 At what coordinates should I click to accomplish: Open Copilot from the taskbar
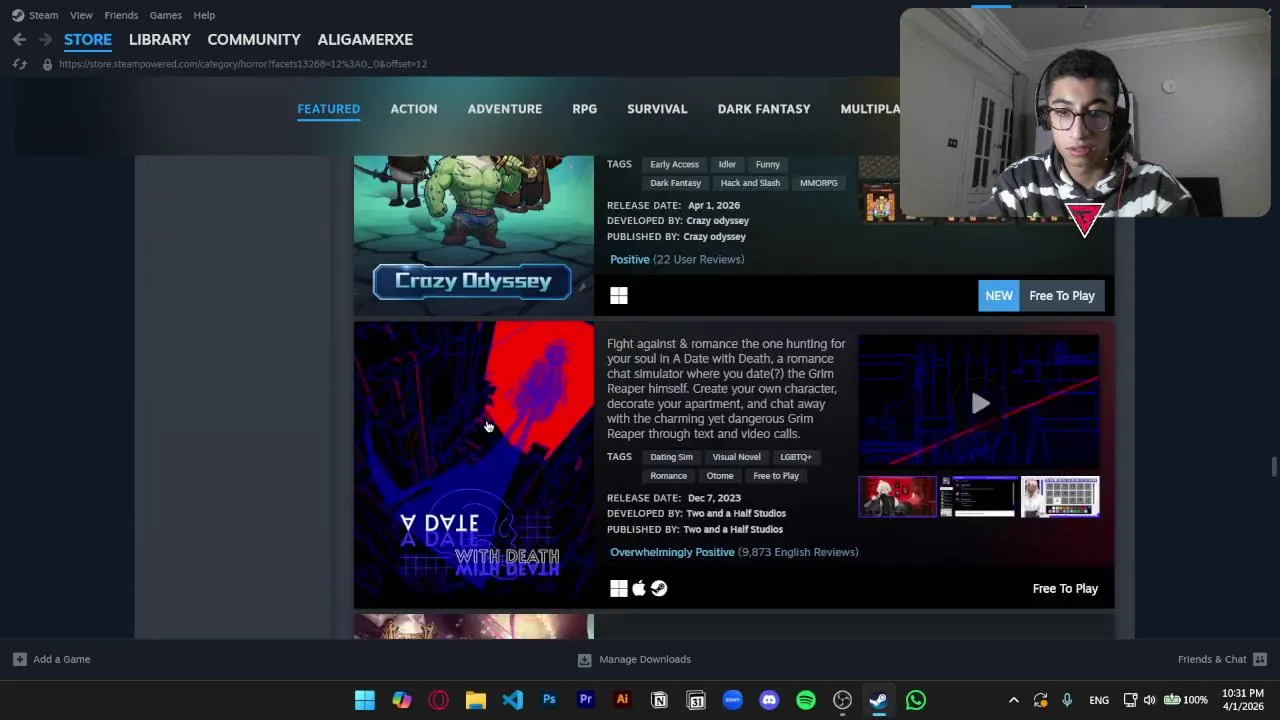pyautogui.click(x=402, y=700)
